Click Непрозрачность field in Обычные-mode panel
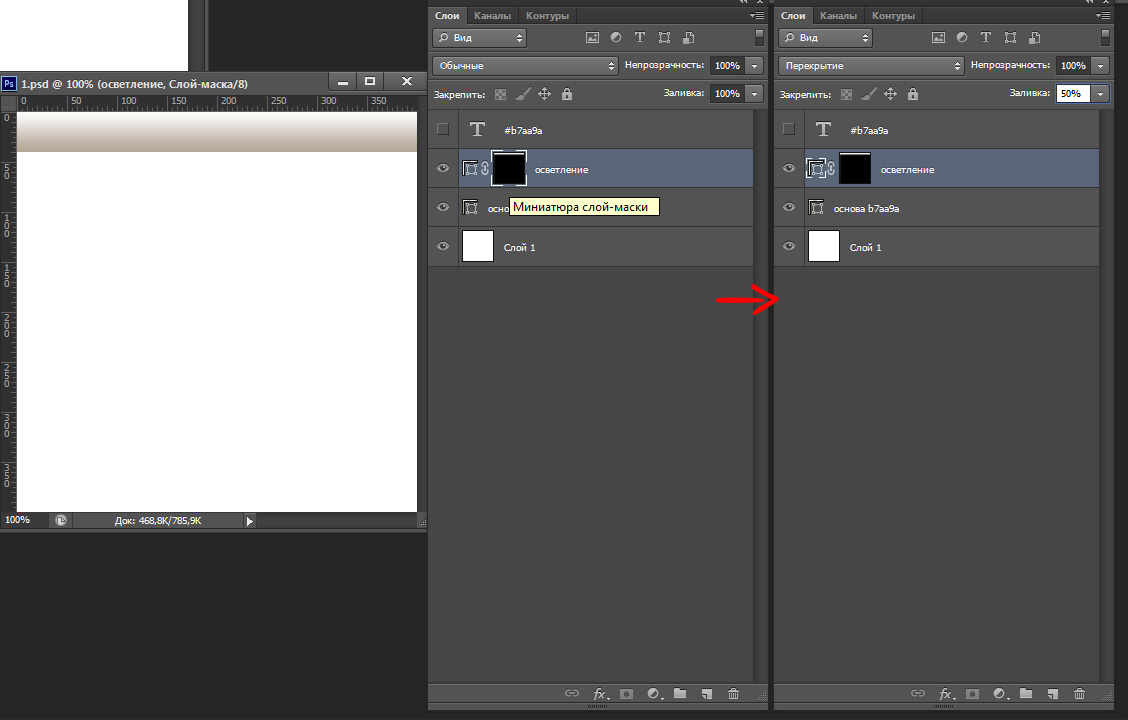Screen dimensions: 1128x720 click(727, 65)
